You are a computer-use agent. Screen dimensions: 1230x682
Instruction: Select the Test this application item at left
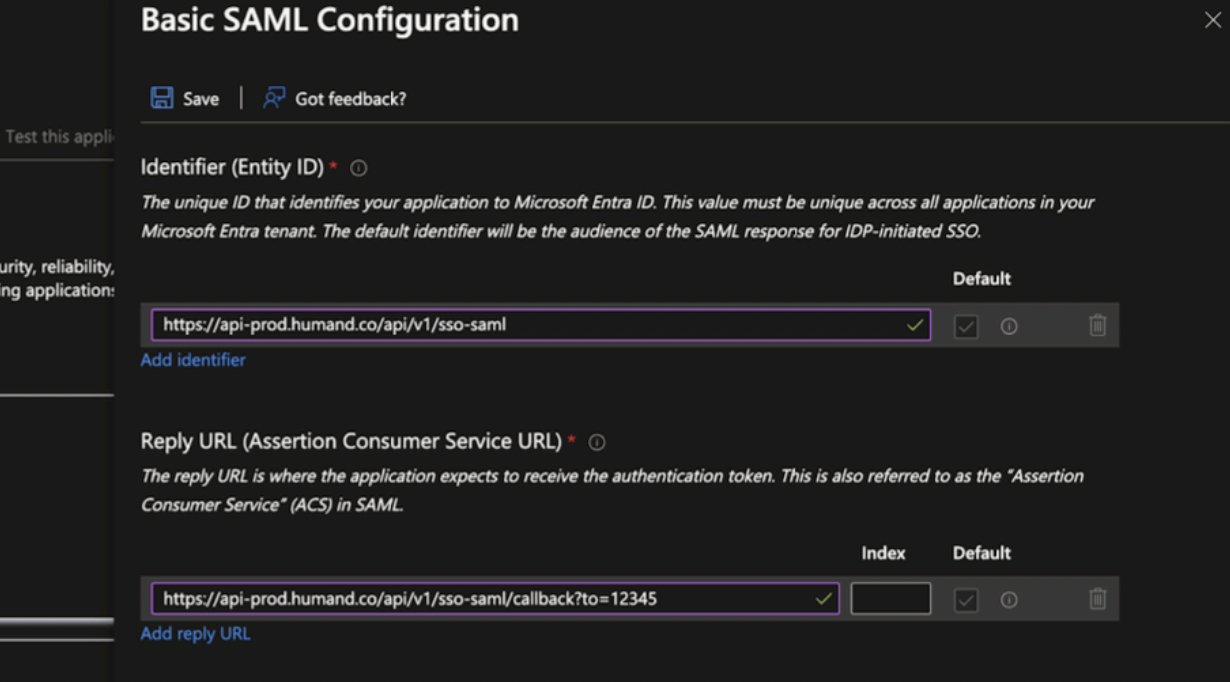tap(58, 137)
